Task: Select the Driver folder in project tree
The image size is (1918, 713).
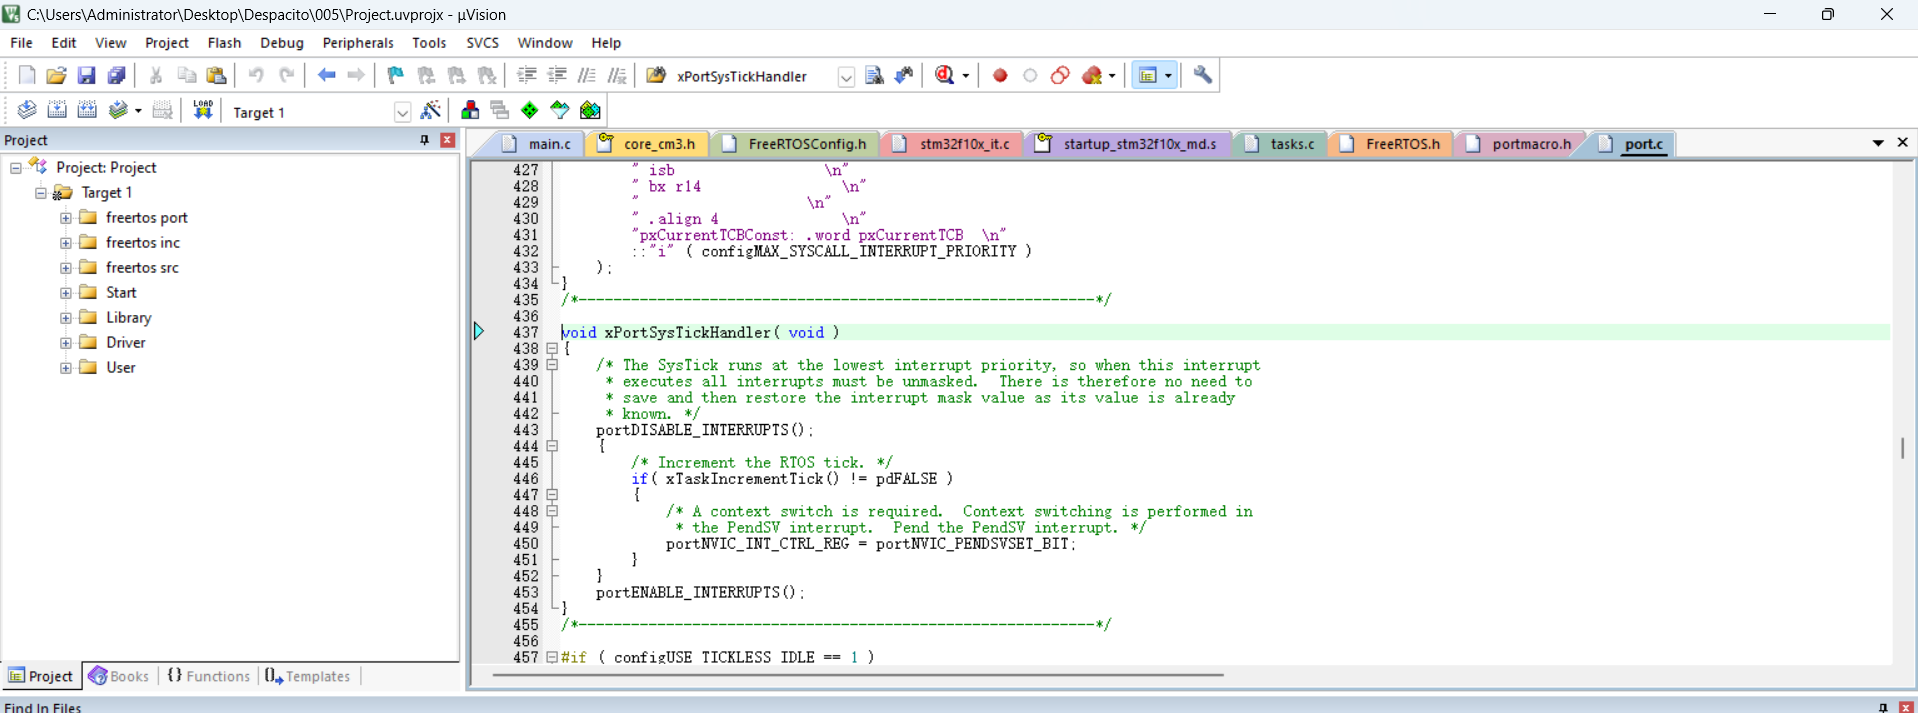Action: point(125,343)
